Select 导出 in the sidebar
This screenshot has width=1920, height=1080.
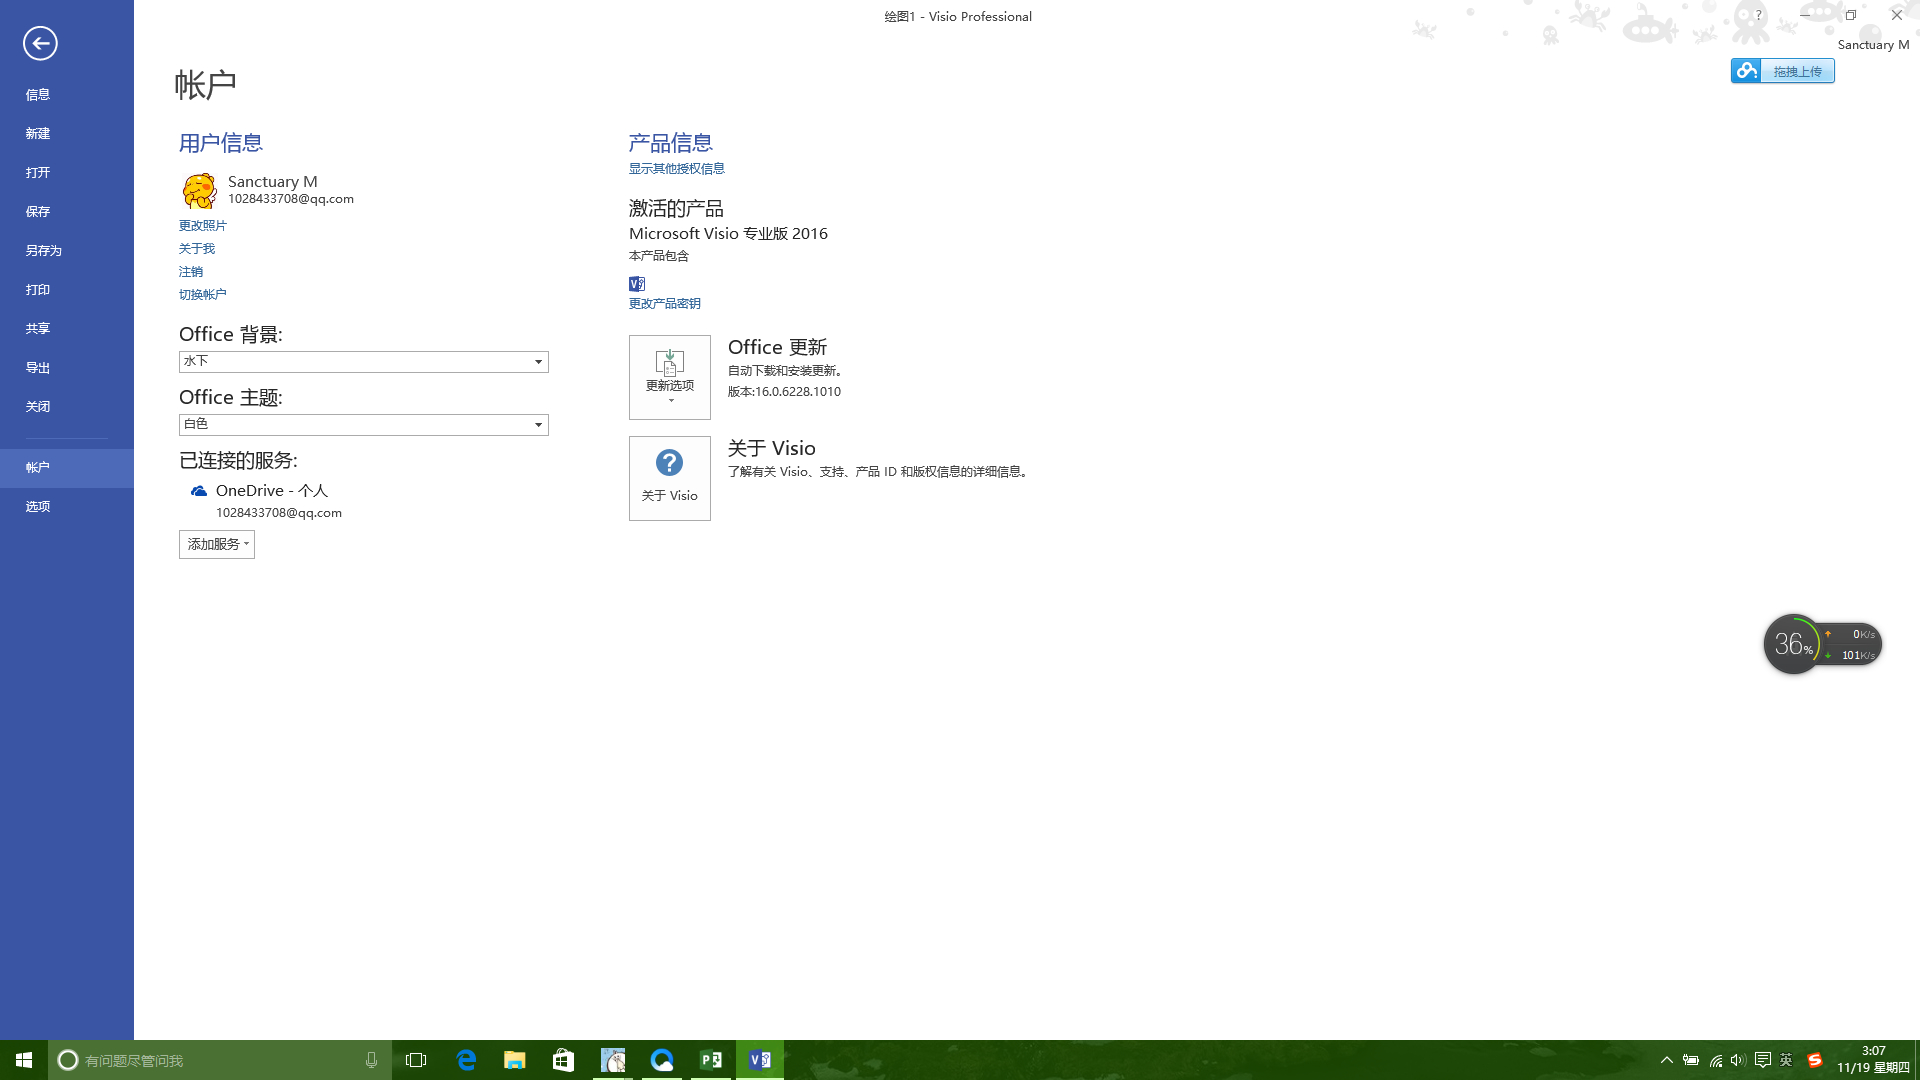tap(67, 368)
